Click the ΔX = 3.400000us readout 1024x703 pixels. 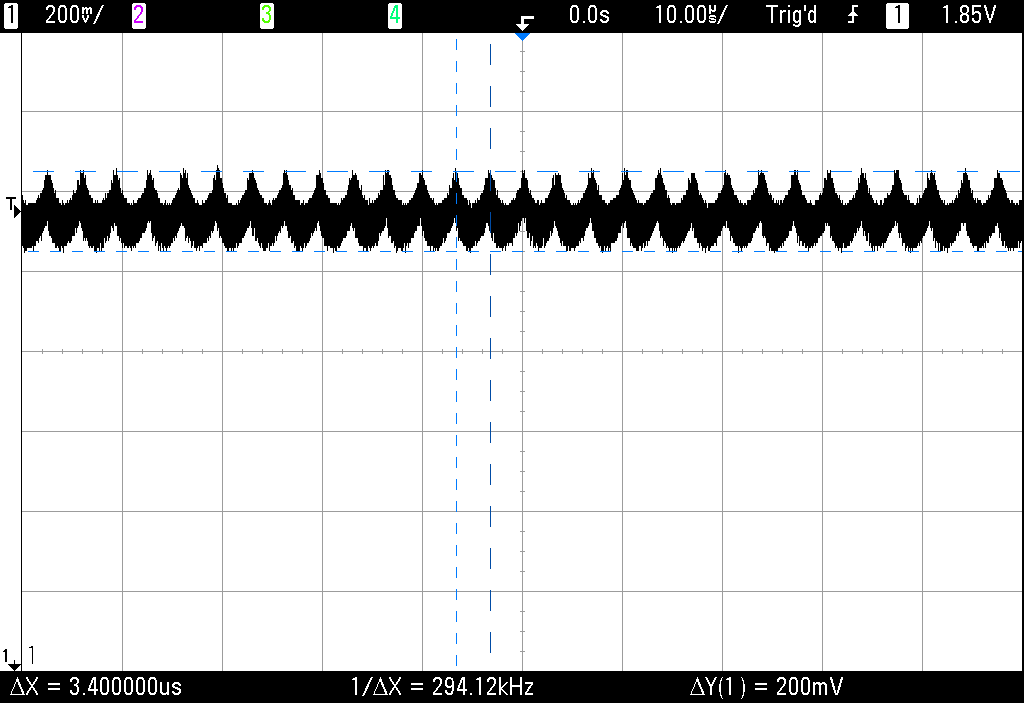tap(95, 687)
